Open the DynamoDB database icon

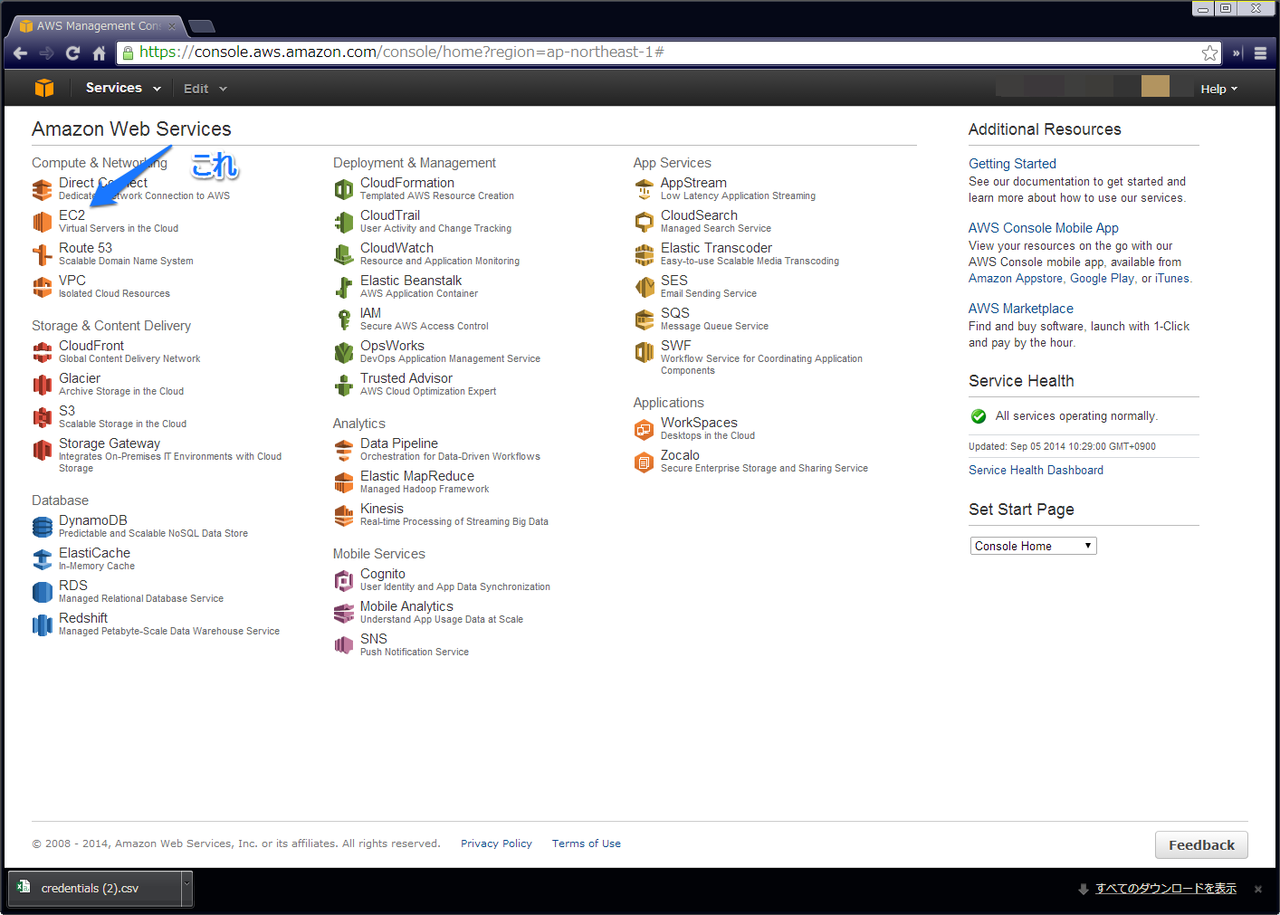tap(42, 527)
